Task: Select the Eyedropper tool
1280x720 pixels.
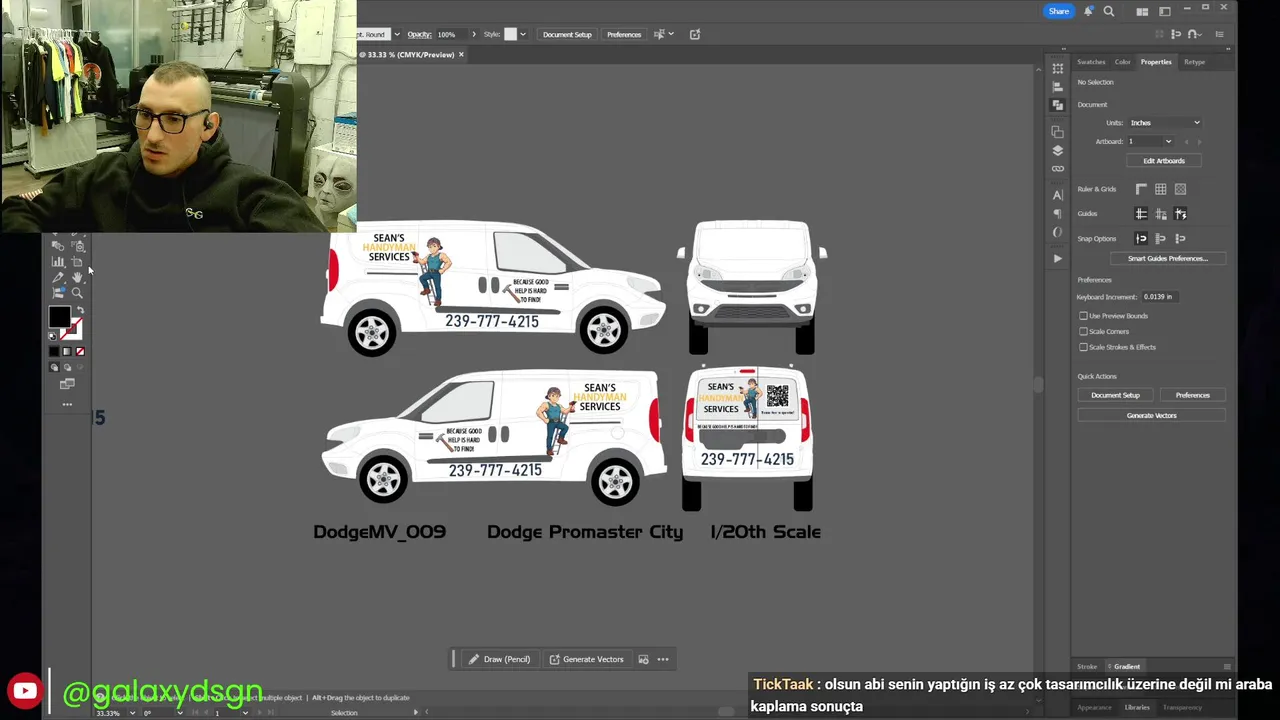Action: [x=58, y=277]
